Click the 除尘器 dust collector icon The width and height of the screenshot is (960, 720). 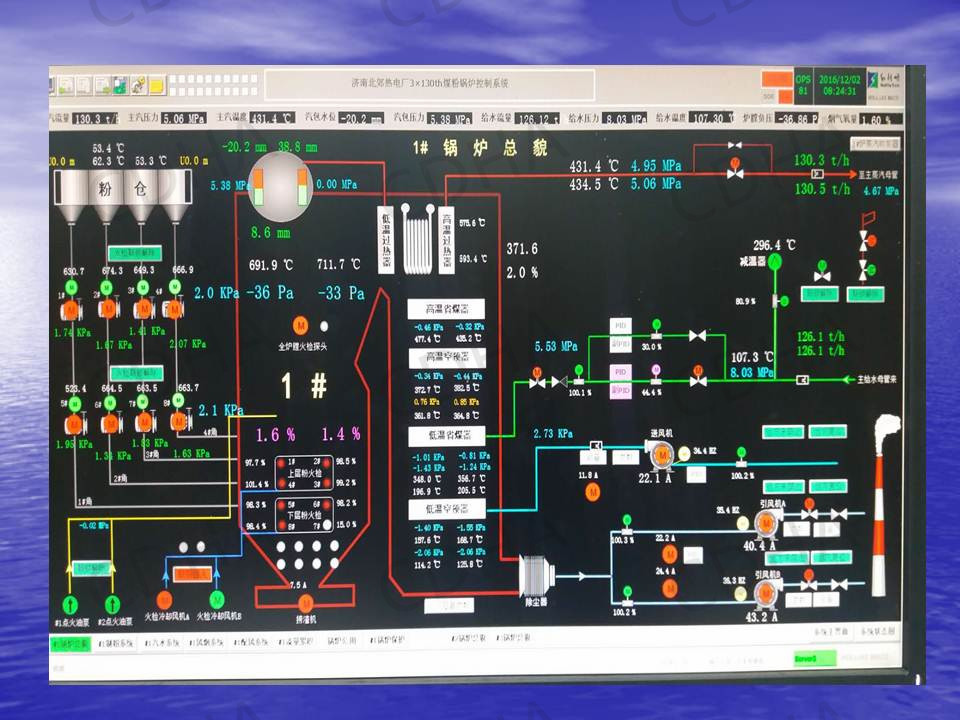tap(537, 575)
